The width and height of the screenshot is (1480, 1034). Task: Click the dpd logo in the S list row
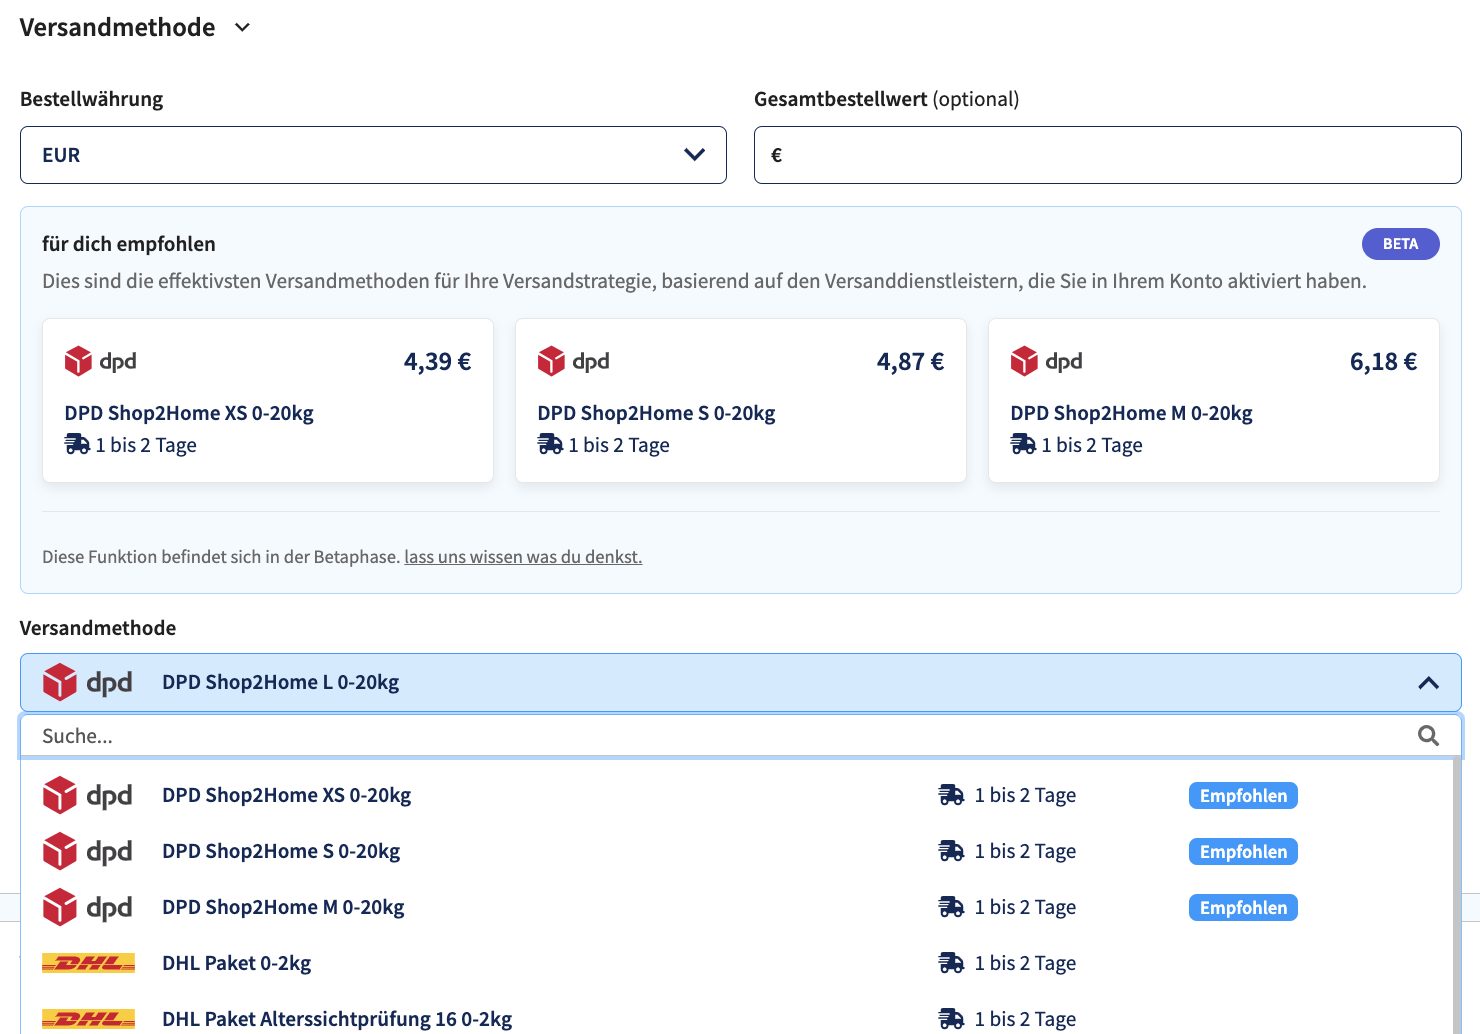[x=88, y=851]
